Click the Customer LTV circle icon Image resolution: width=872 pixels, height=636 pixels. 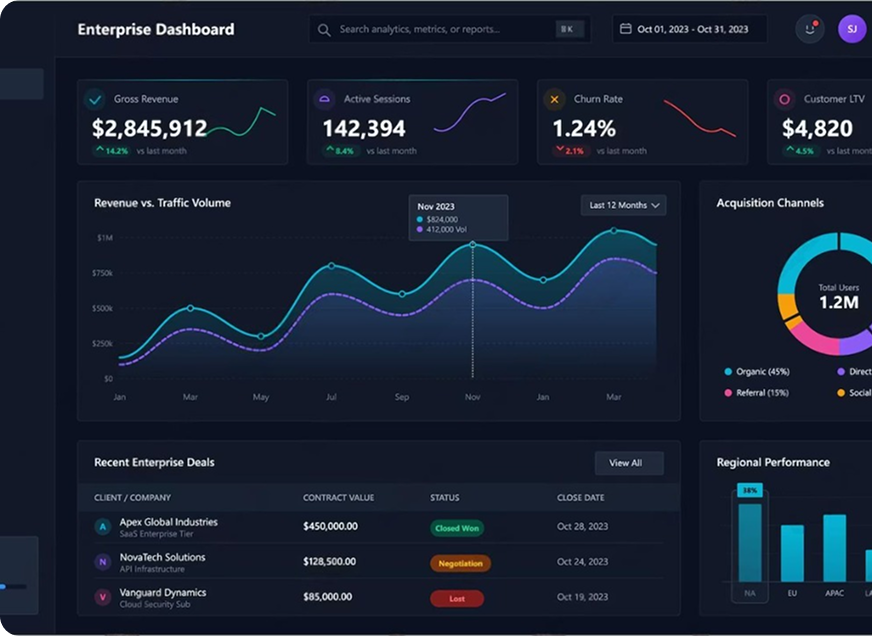coord(785,100)
